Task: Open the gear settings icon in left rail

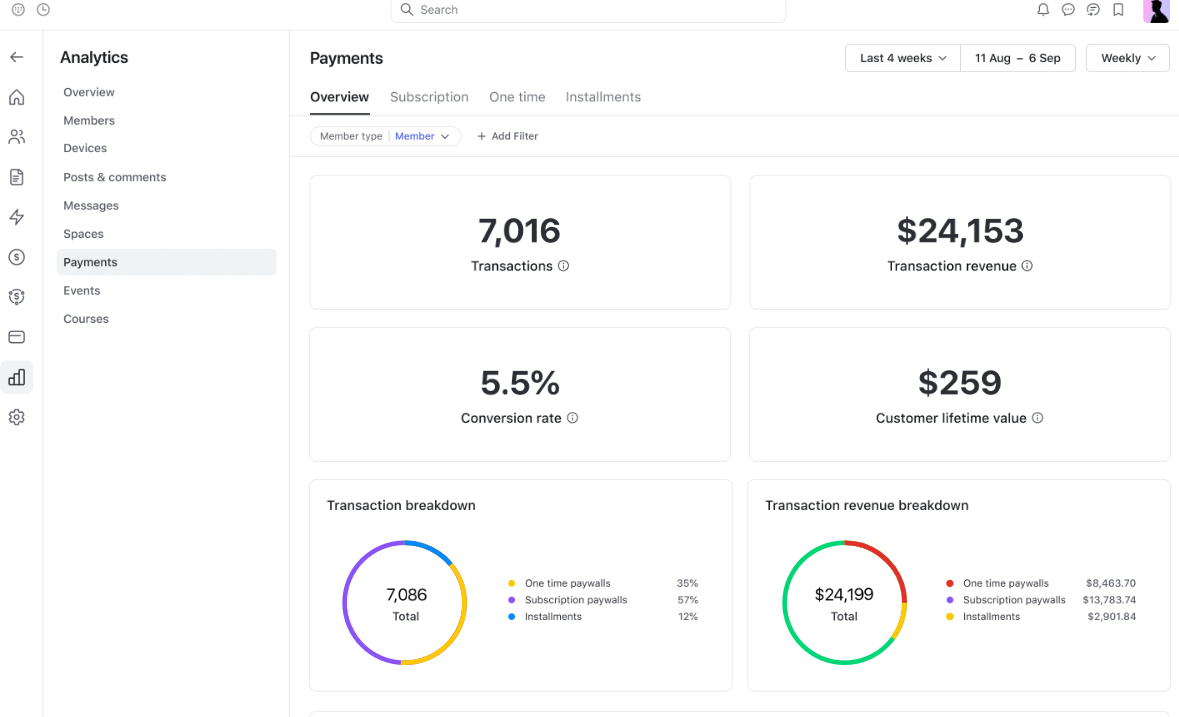Action: 17,417
